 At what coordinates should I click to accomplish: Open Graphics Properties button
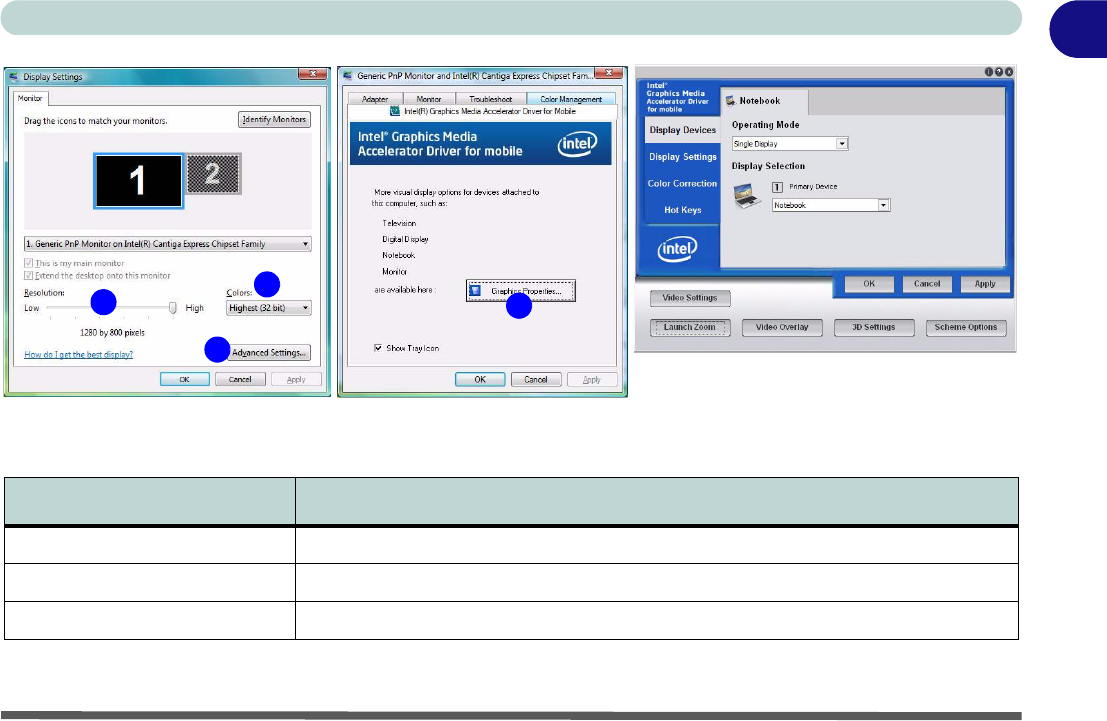pyautogui.click(x=521, y=291)
